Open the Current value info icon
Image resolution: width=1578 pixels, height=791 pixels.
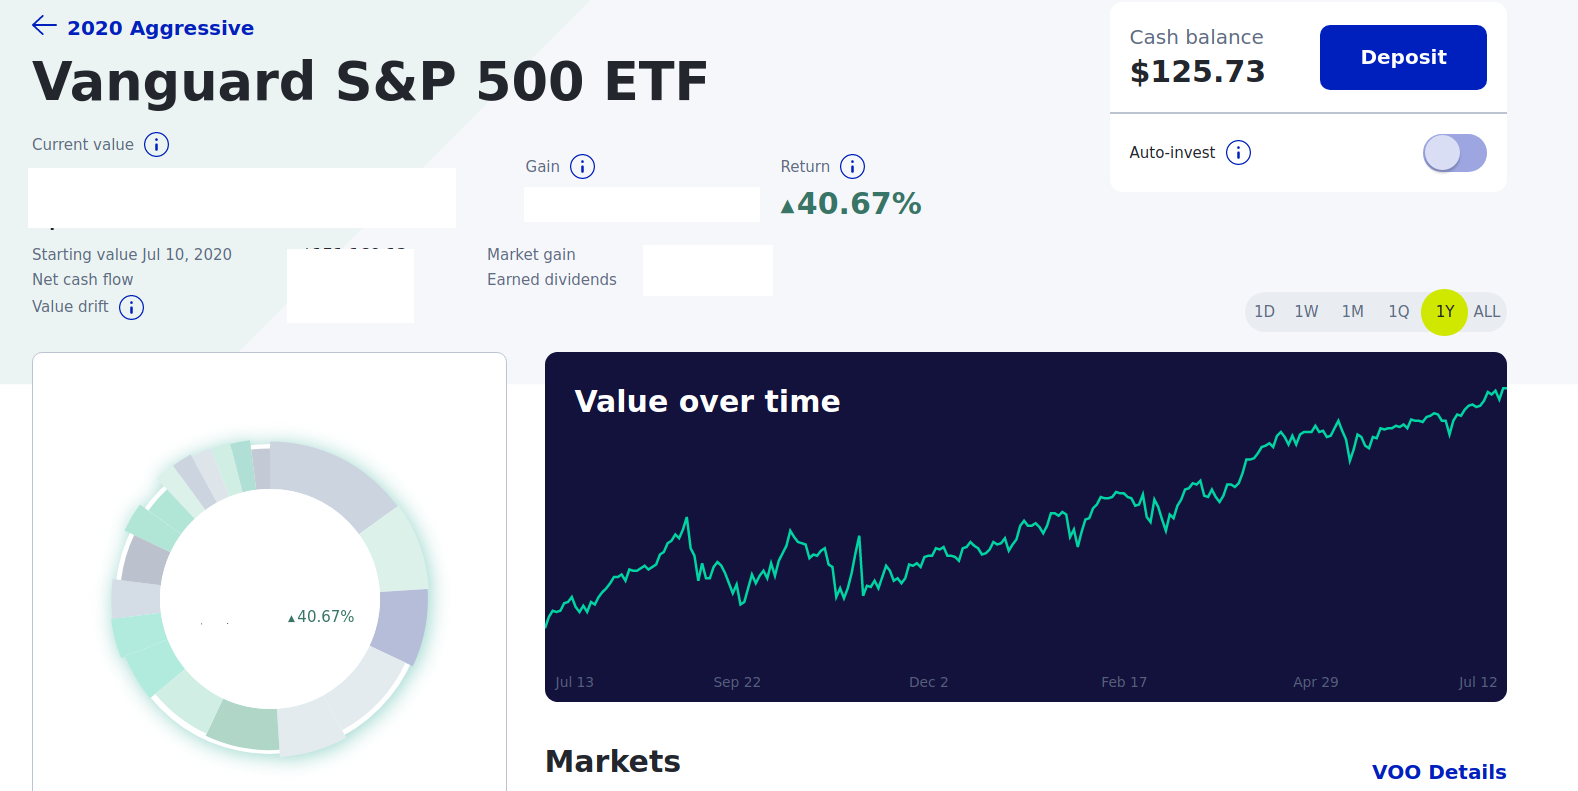coord(156,145)
